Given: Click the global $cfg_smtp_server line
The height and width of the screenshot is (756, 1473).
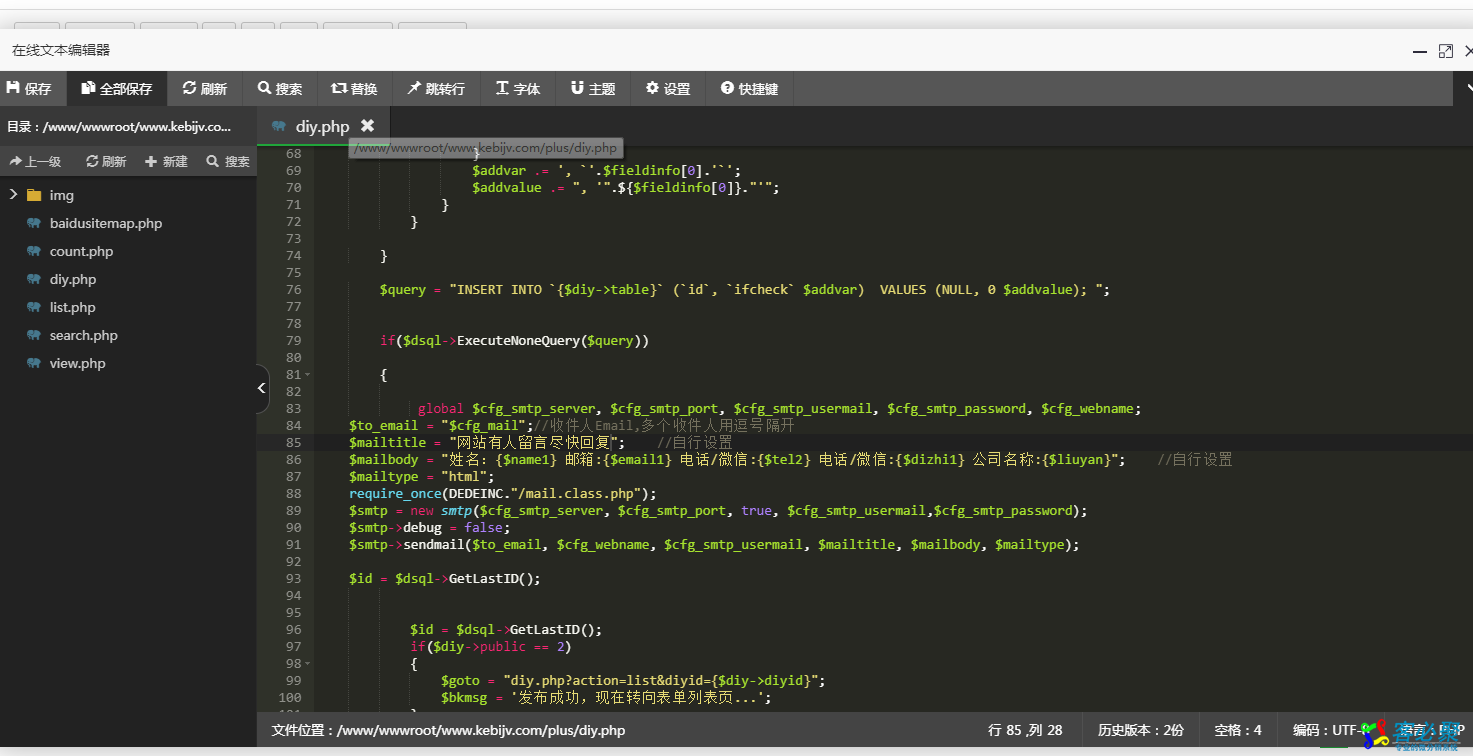Looking at the screenshot, I should 779,408.
